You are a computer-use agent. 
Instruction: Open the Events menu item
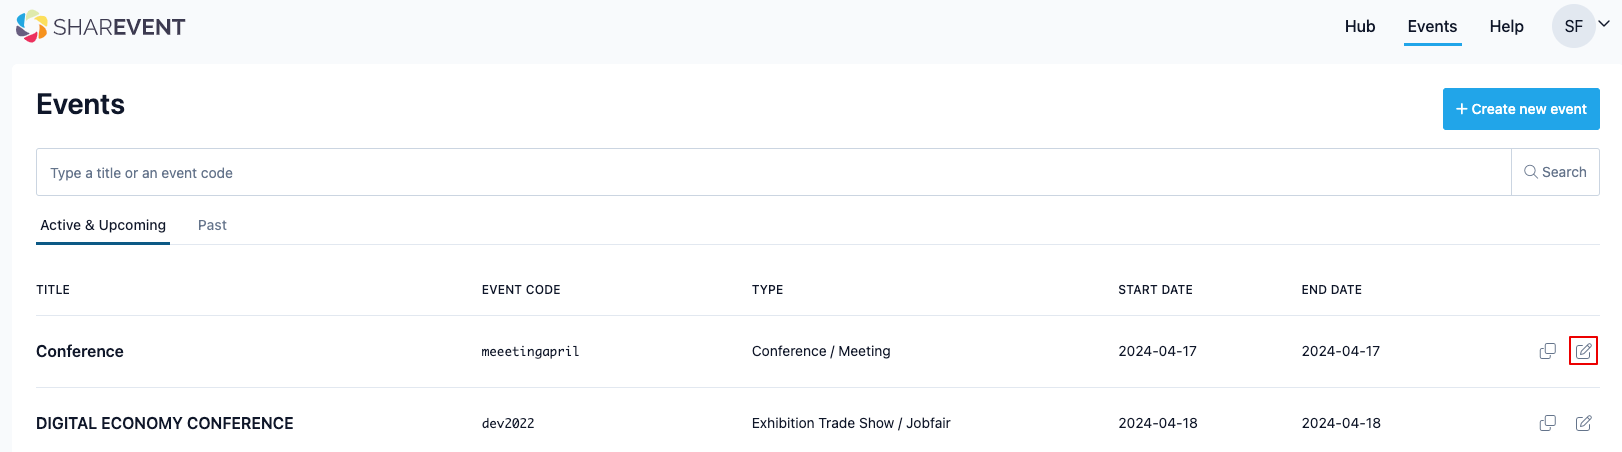click(x=1432, y=26)
